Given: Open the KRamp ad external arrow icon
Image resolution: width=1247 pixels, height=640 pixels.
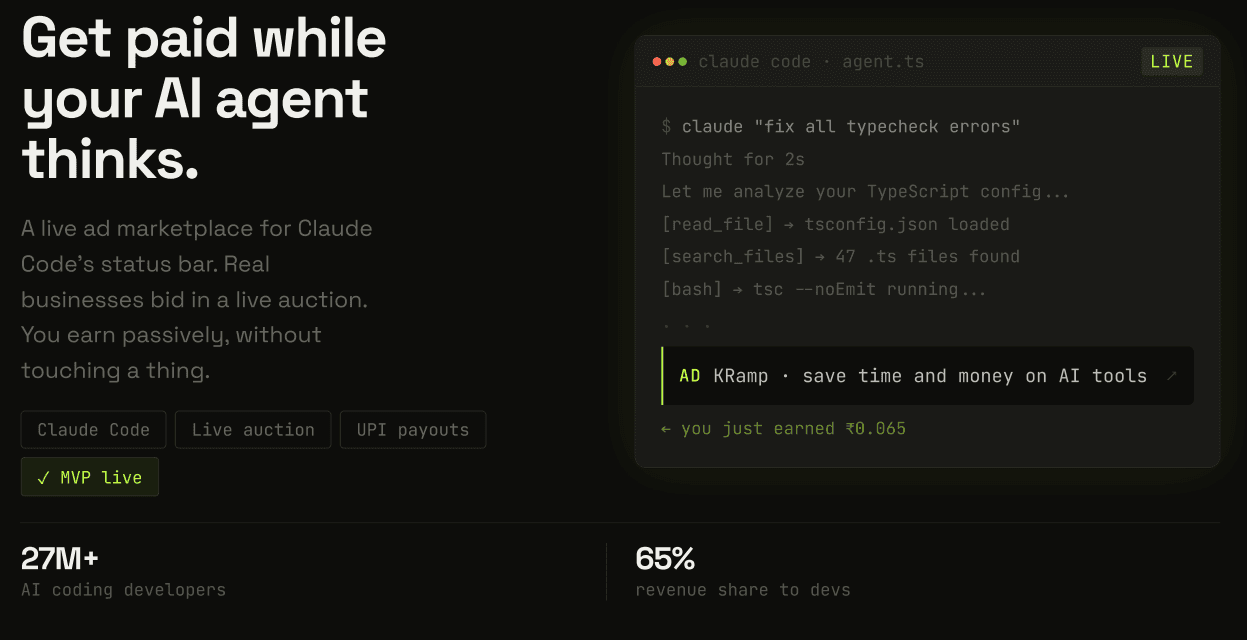Looking at the screenshot, I should click(x=1171, y=376).
